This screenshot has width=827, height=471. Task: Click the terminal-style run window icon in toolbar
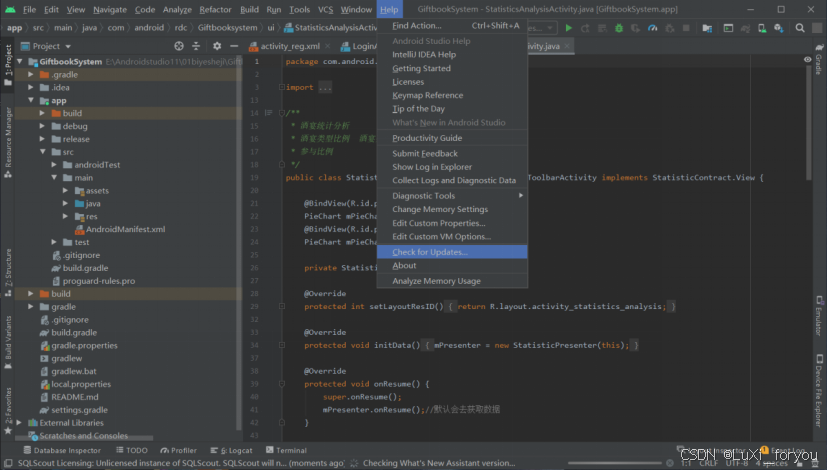point(728,28)
